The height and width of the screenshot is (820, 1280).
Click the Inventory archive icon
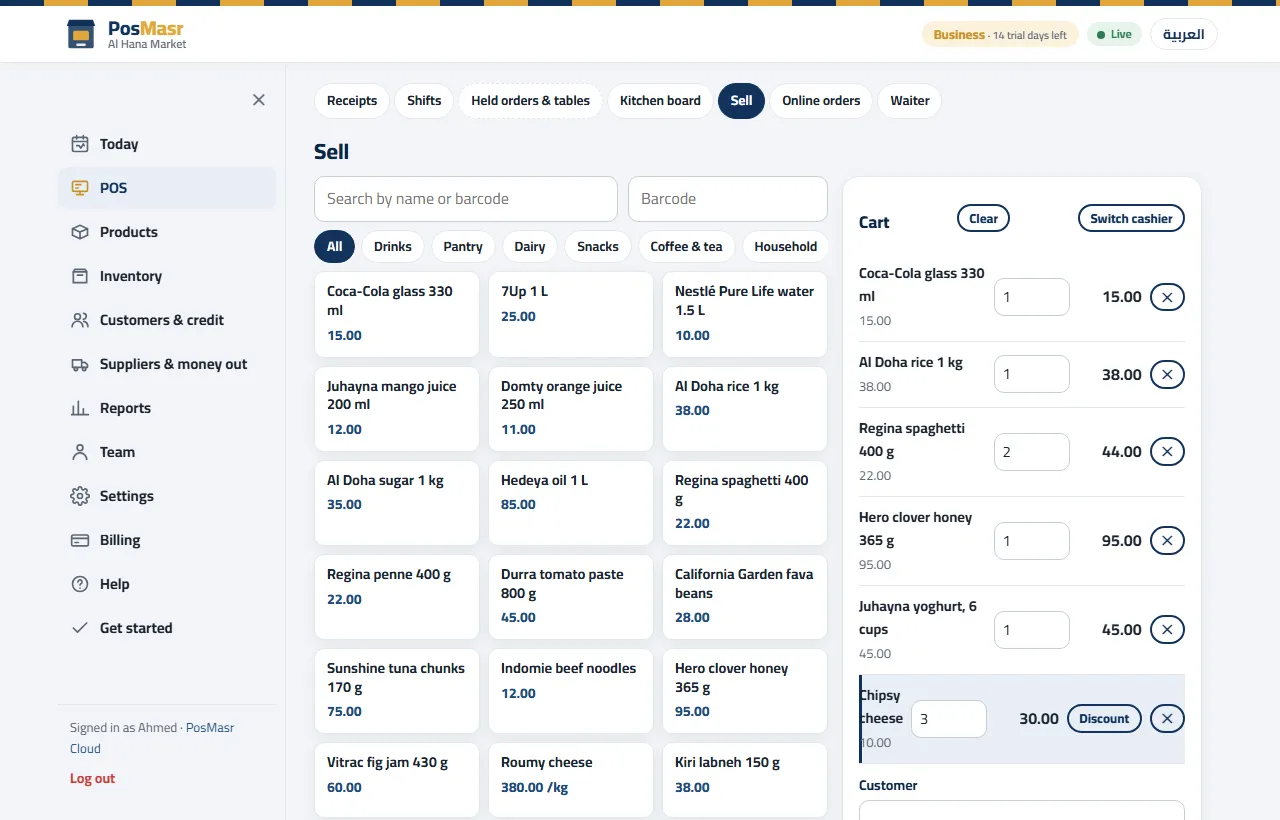(80, 276)
